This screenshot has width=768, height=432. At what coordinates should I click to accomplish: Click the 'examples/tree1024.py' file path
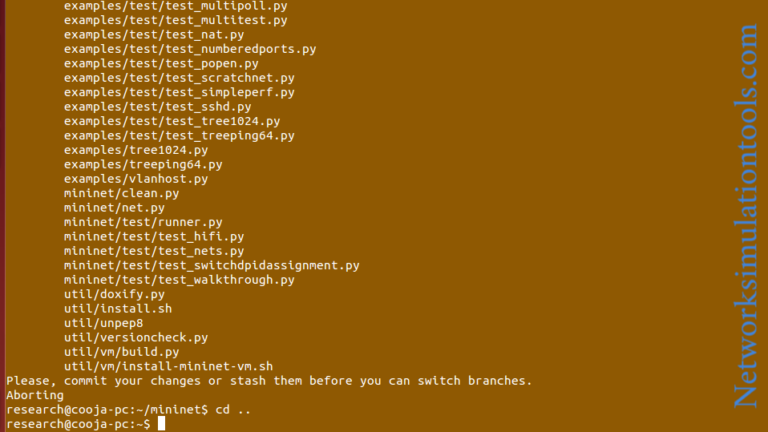(136, 150)
